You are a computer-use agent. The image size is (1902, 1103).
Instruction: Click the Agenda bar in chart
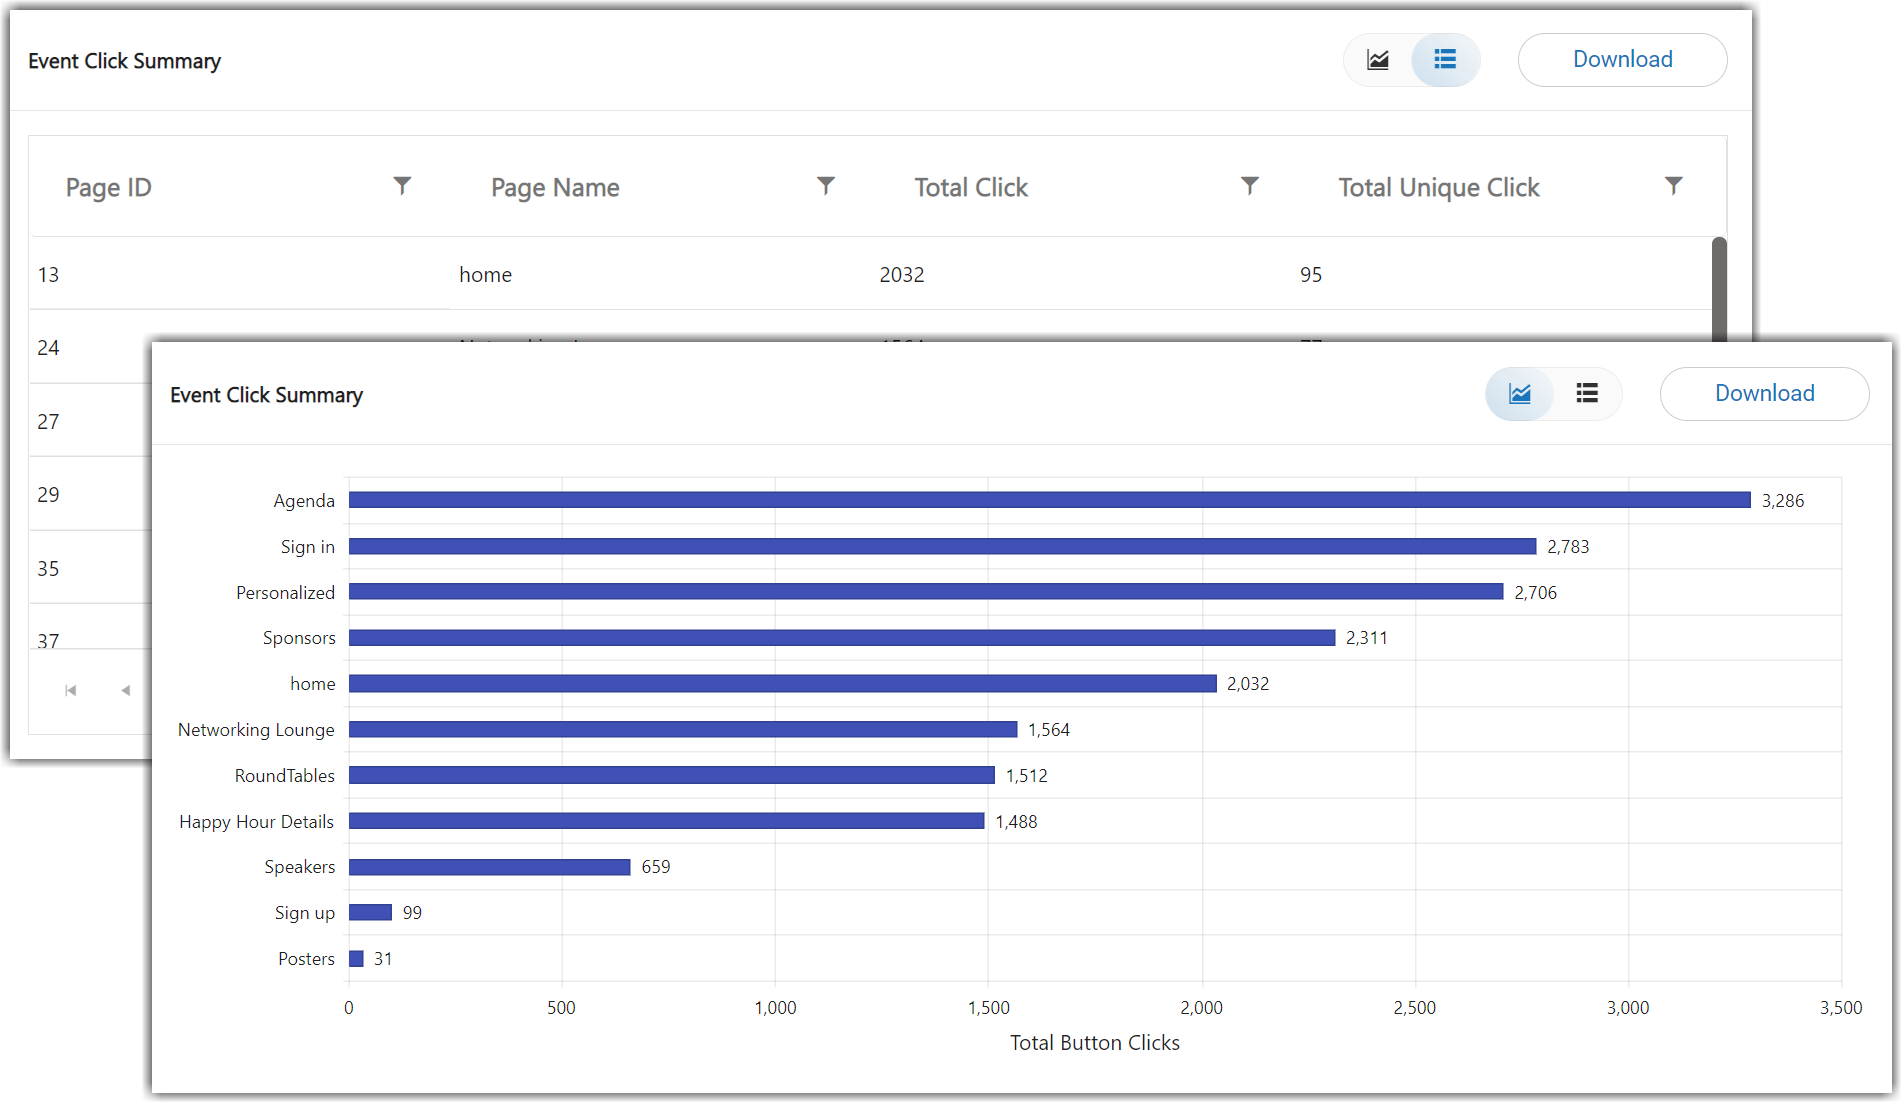pos(1049,500)
